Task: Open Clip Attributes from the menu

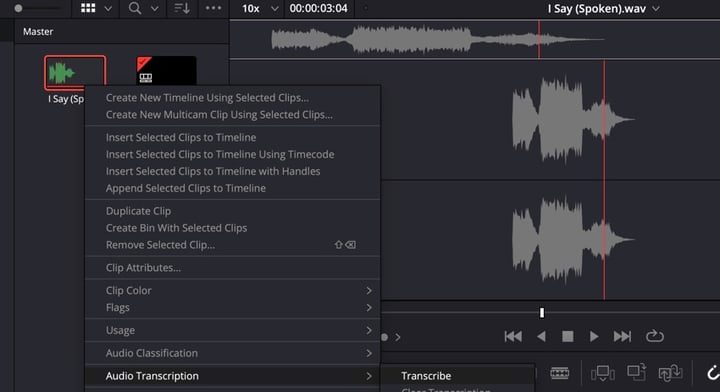Action: [x=143, y=268]
